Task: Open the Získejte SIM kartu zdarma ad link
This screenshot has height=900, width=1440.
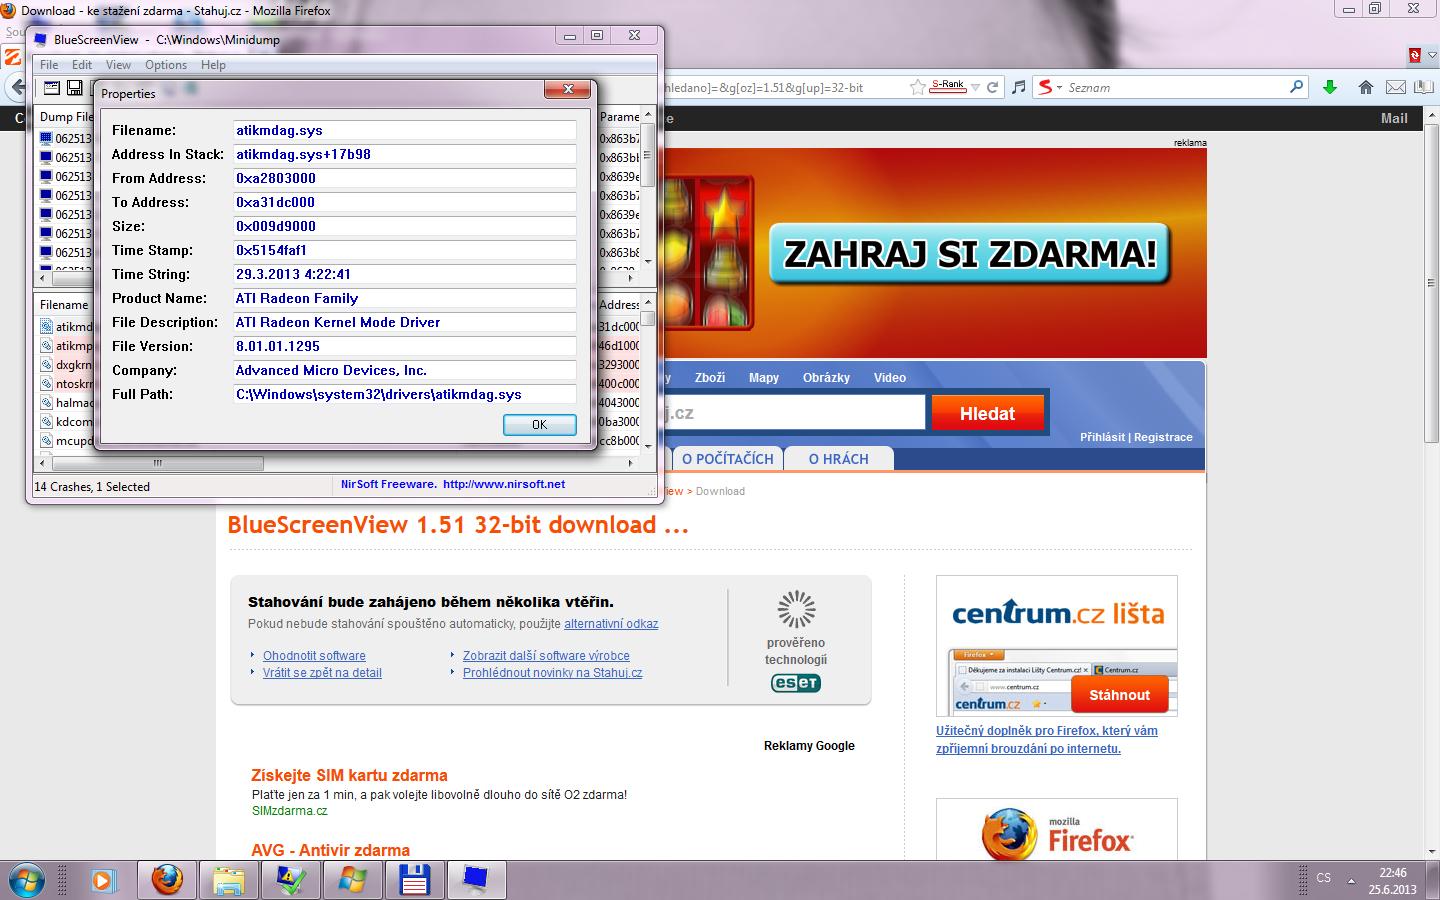Action: [x=349, y=775]
